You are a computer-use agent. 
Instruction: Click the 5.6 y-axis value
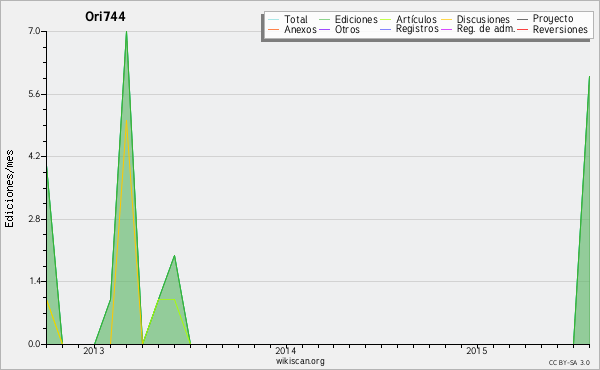pyautogui.click(x=34, y=94)
